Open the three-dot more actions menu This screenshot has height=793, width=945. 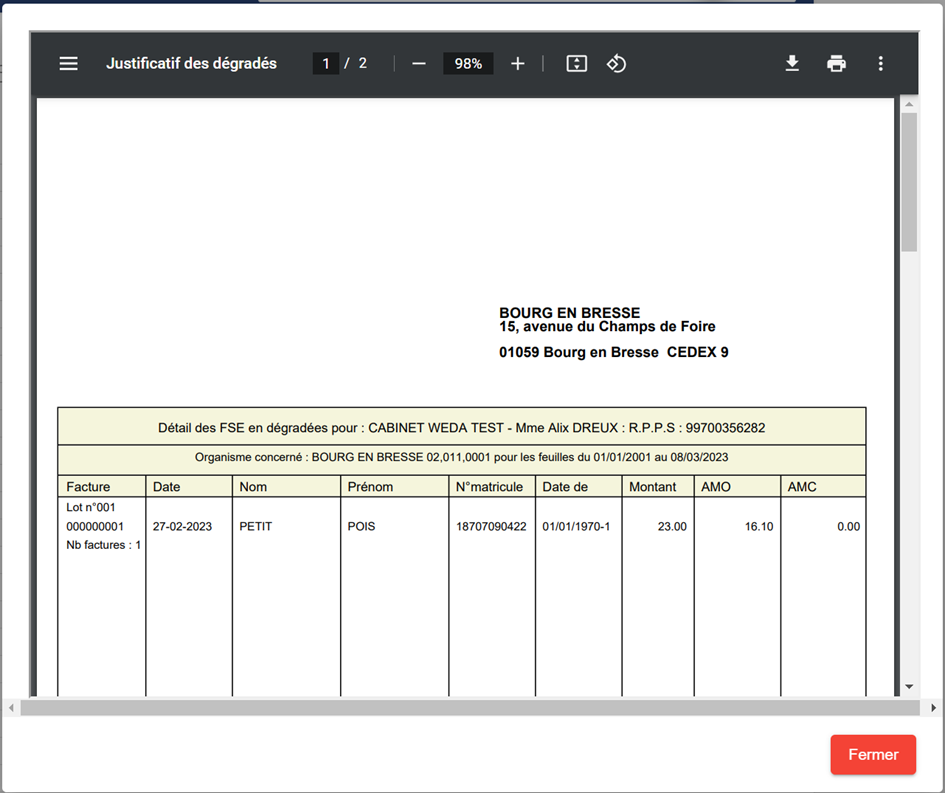coord(880,64)
